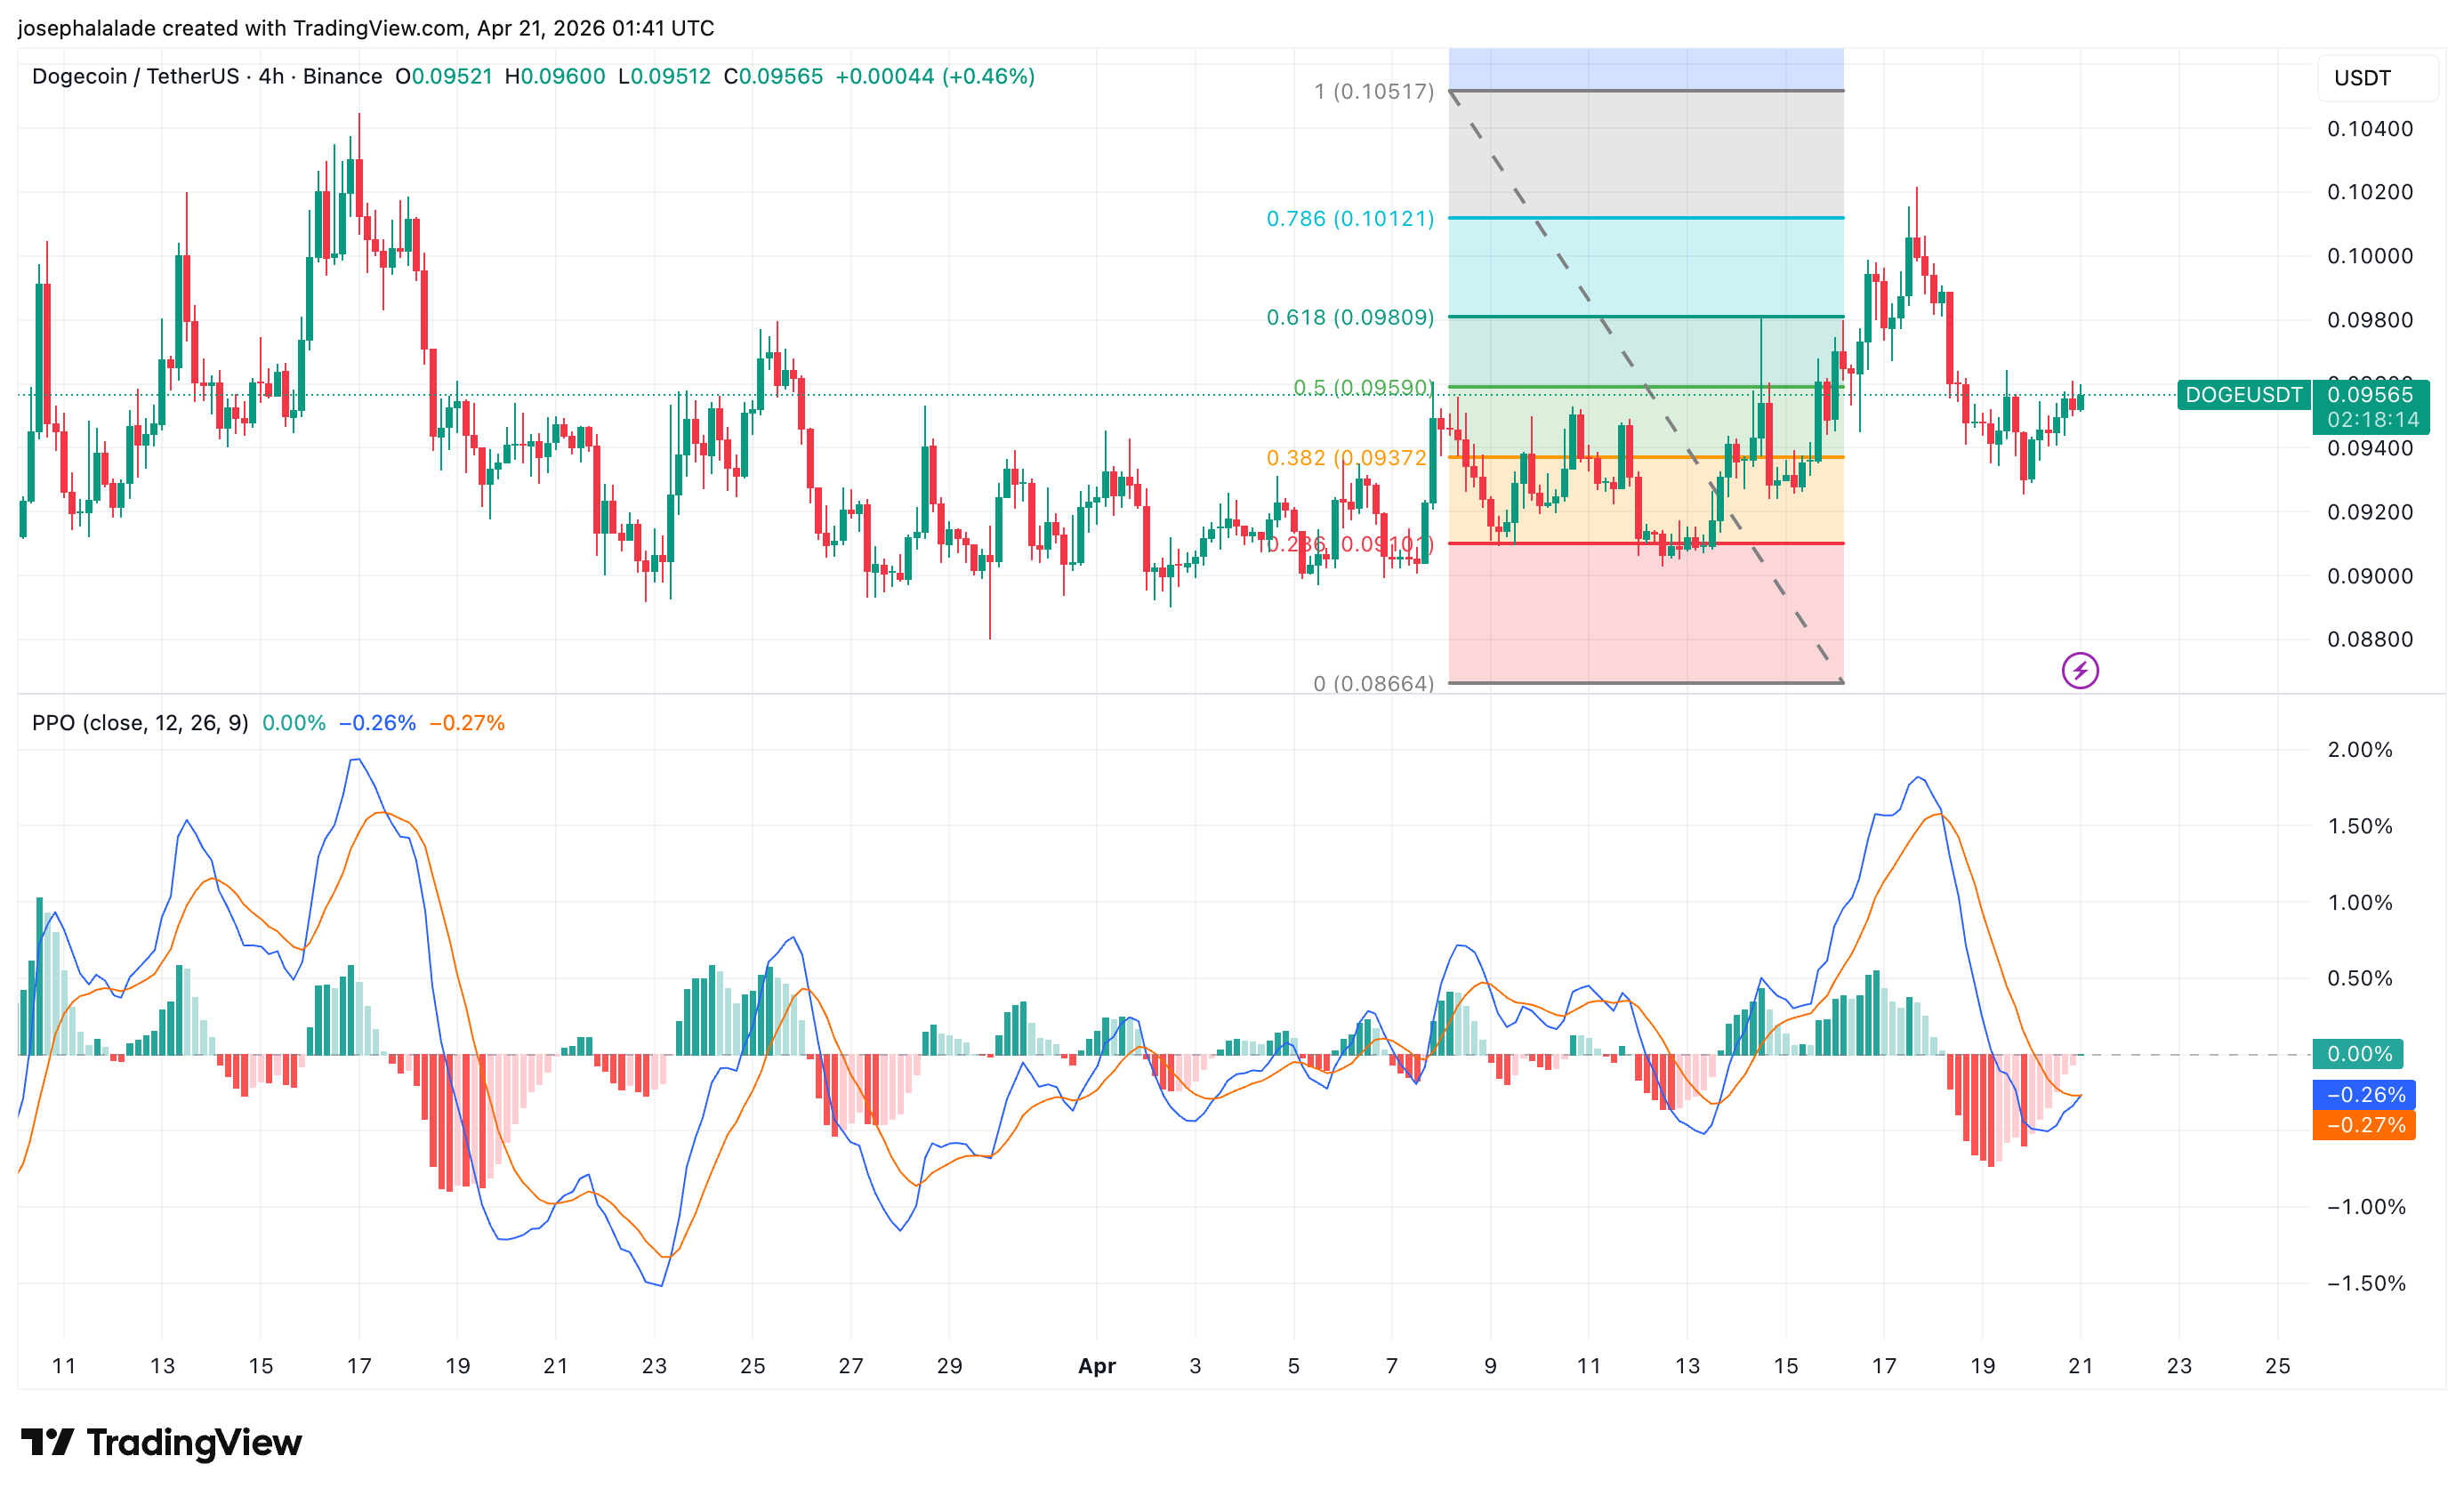This screenshot has height=1496, width=2464.
Task: Select the 0.786 (0.10121) Fibonacci level label
Action: pyautogui.click(x=1349, y=218)
